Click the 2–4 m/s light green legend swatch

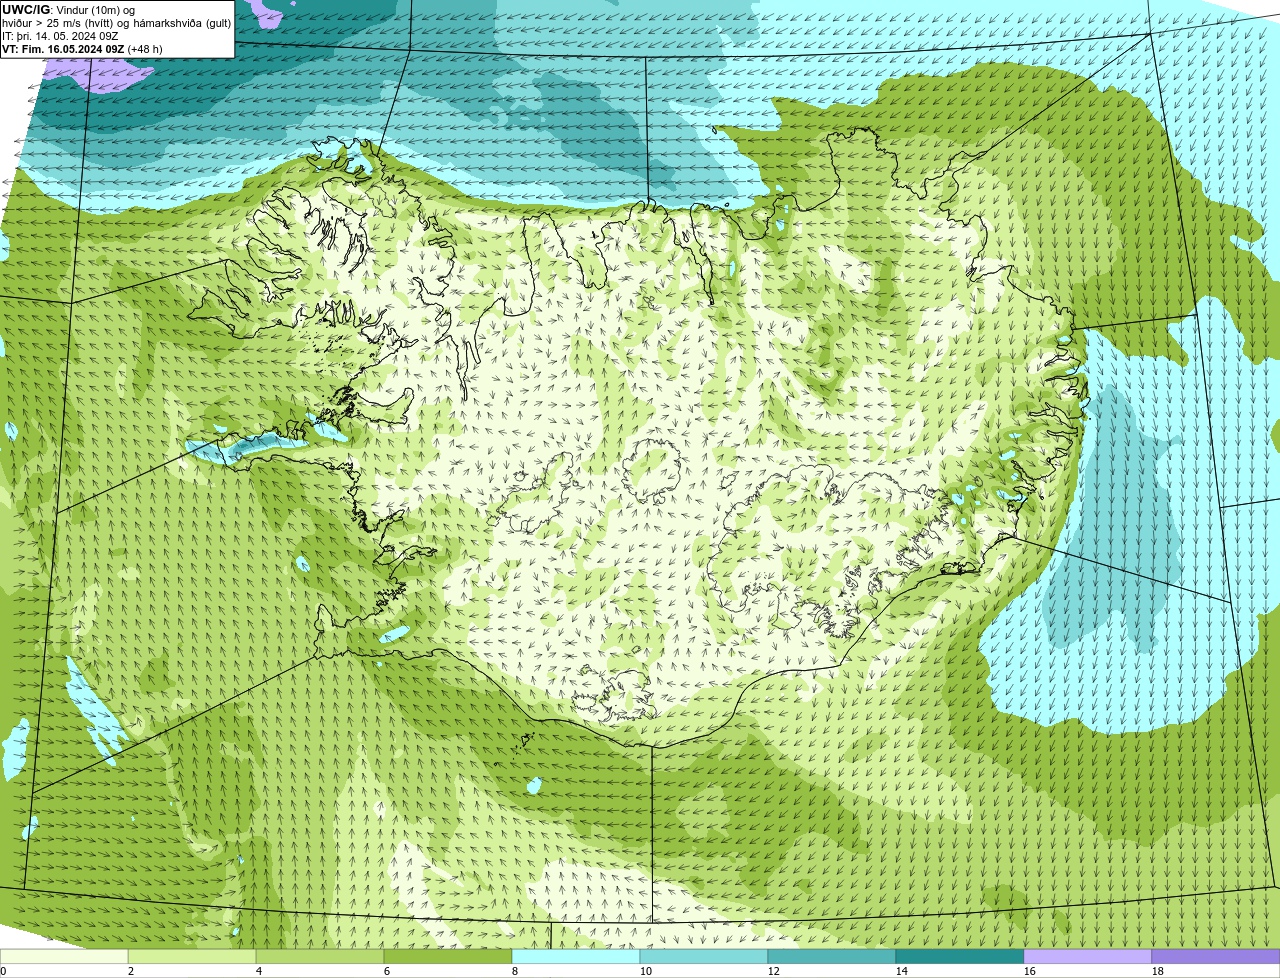[x=192, y=957]
